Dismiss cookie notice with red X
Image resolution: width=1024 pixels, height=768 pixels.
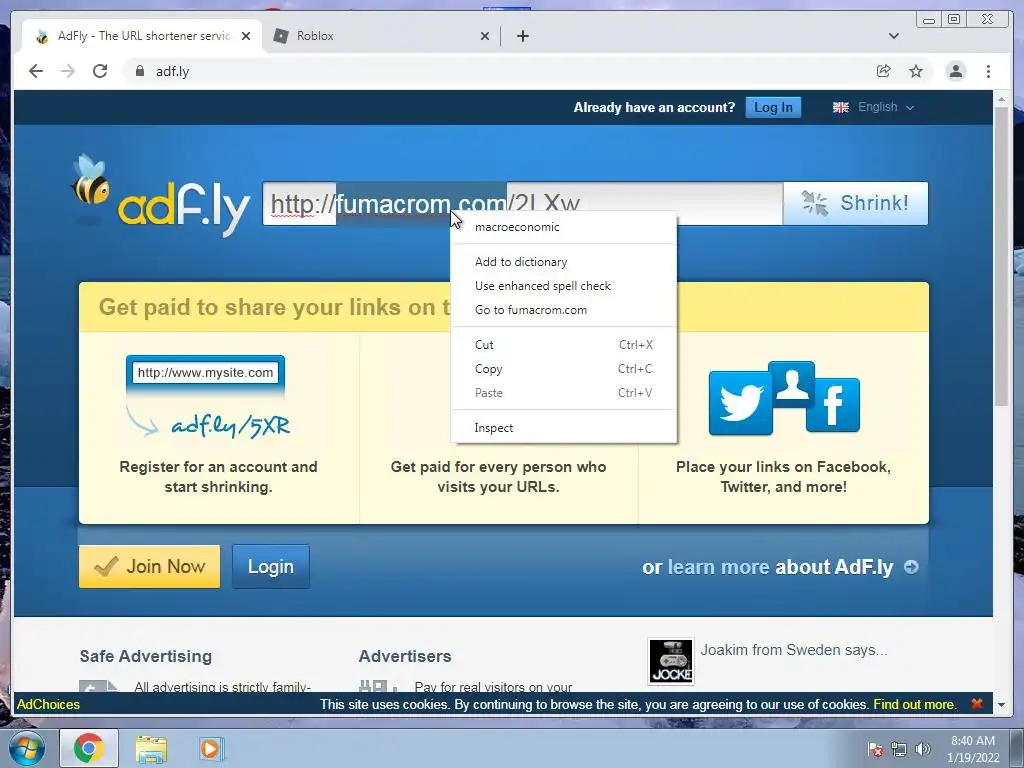click(977, 703)
